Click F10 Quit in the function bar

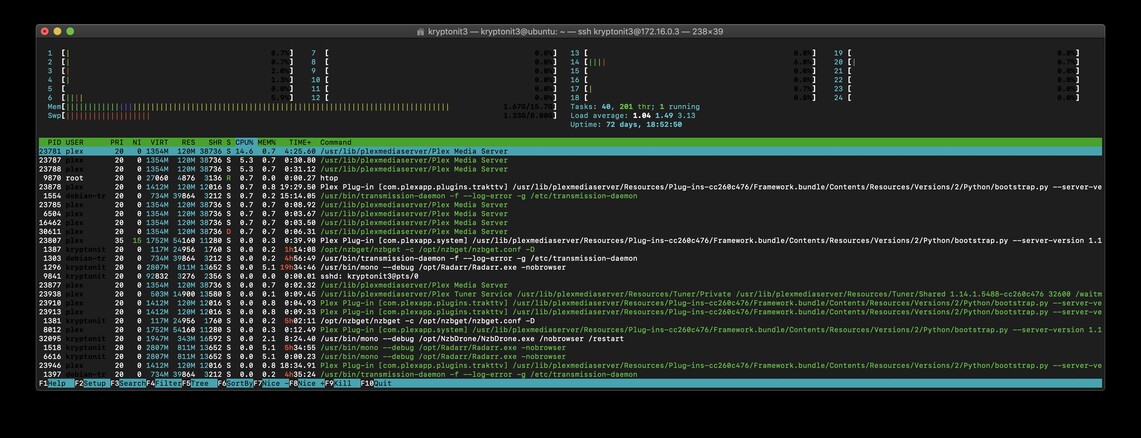point(377,383)
